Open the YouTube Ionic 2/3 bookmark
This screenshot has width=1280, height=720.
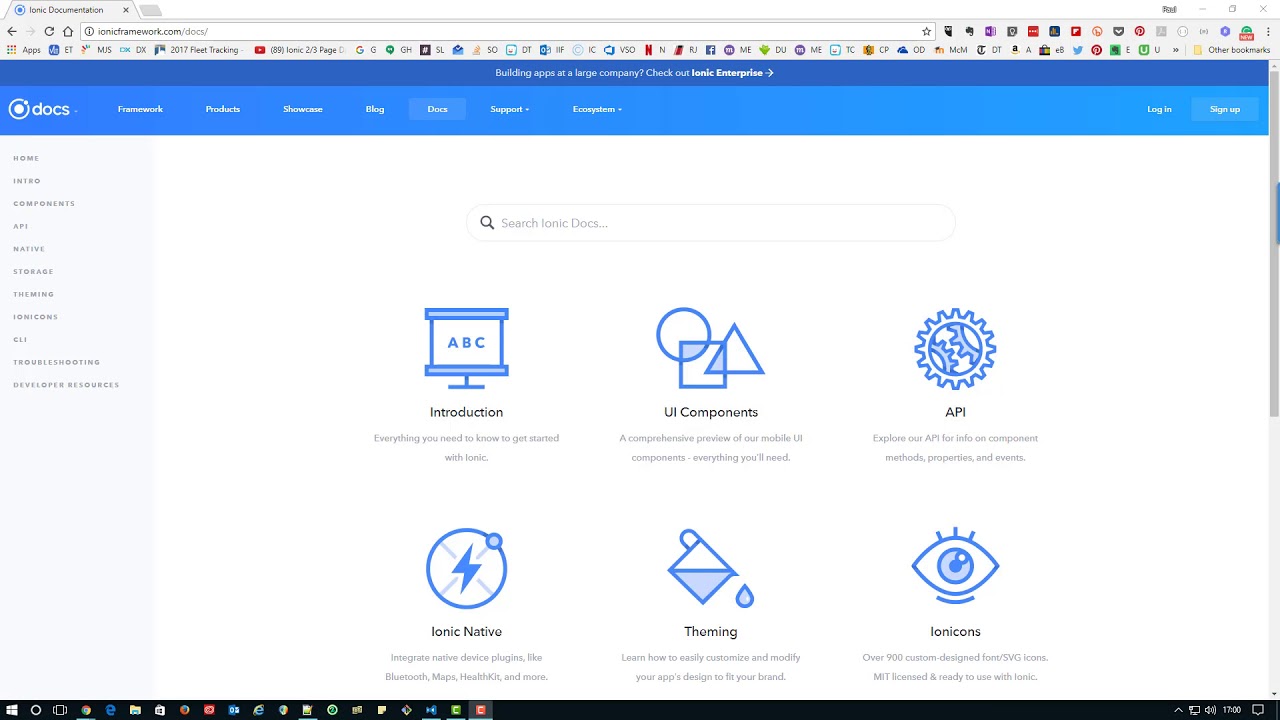[x=300, y=50]
